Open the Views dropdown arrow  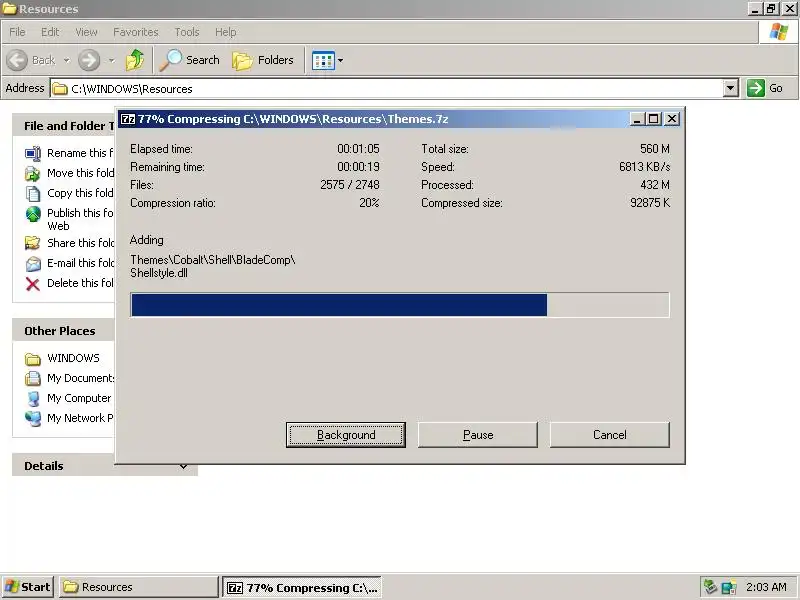click(340, 61)
